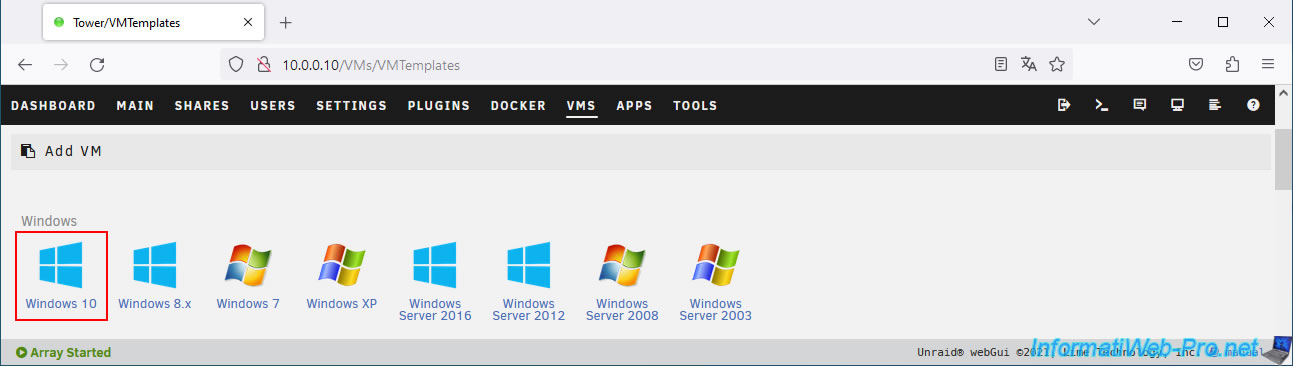The height and width of the screenshot is (366, 1293).
Task: Click the Windows 7 text link
Action: click(248, 303)
